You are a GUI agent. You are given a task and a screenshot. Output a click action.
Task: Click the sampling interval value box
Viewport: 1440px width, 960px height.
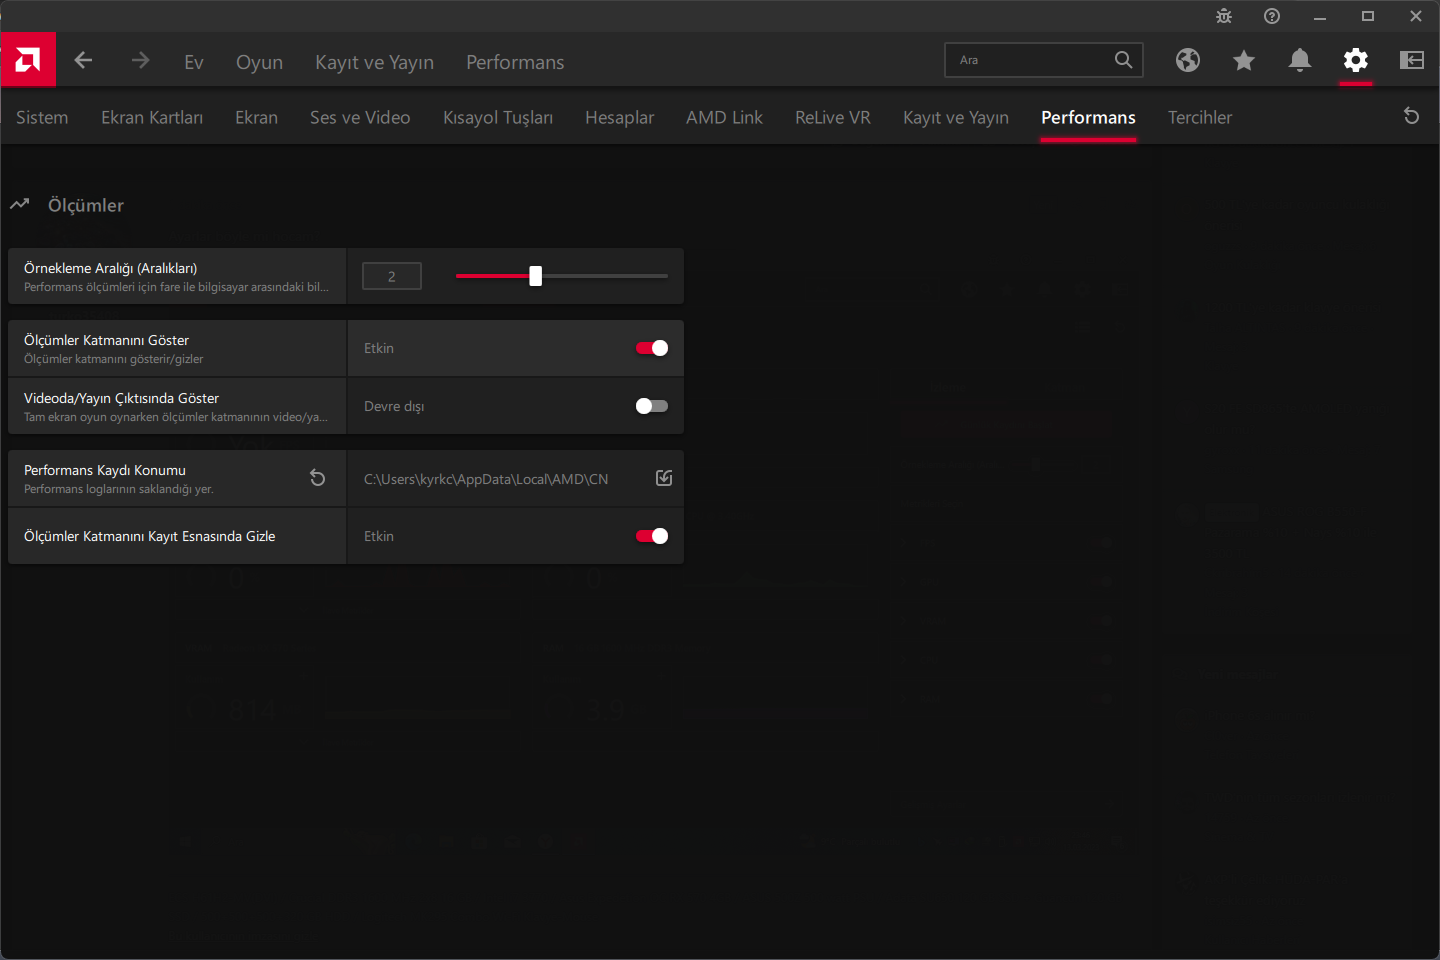click(392, 276)
